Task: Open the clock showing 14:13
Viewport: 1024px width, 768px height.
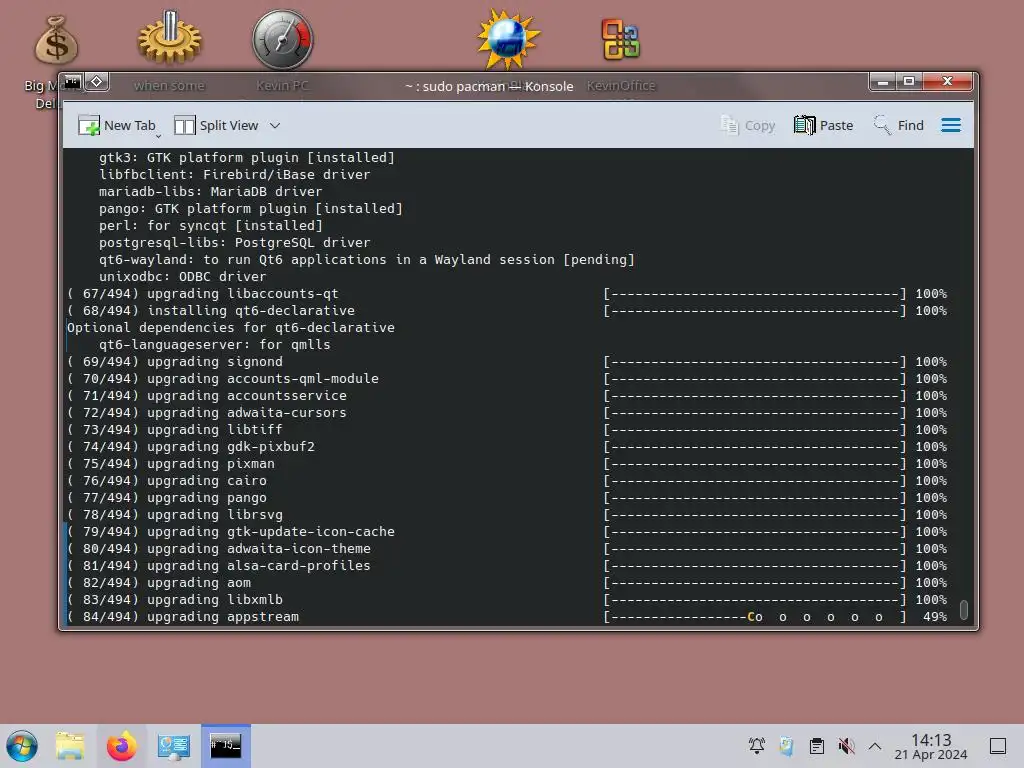Action: point(931,746)
